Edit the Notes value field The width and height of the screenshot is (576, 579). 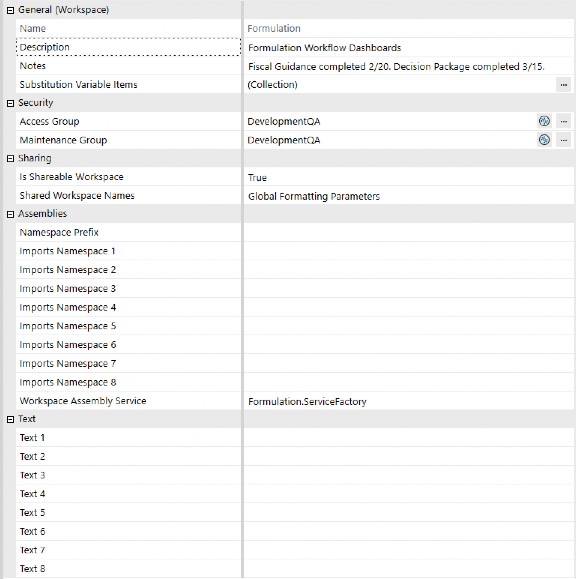tap(409, 66)
